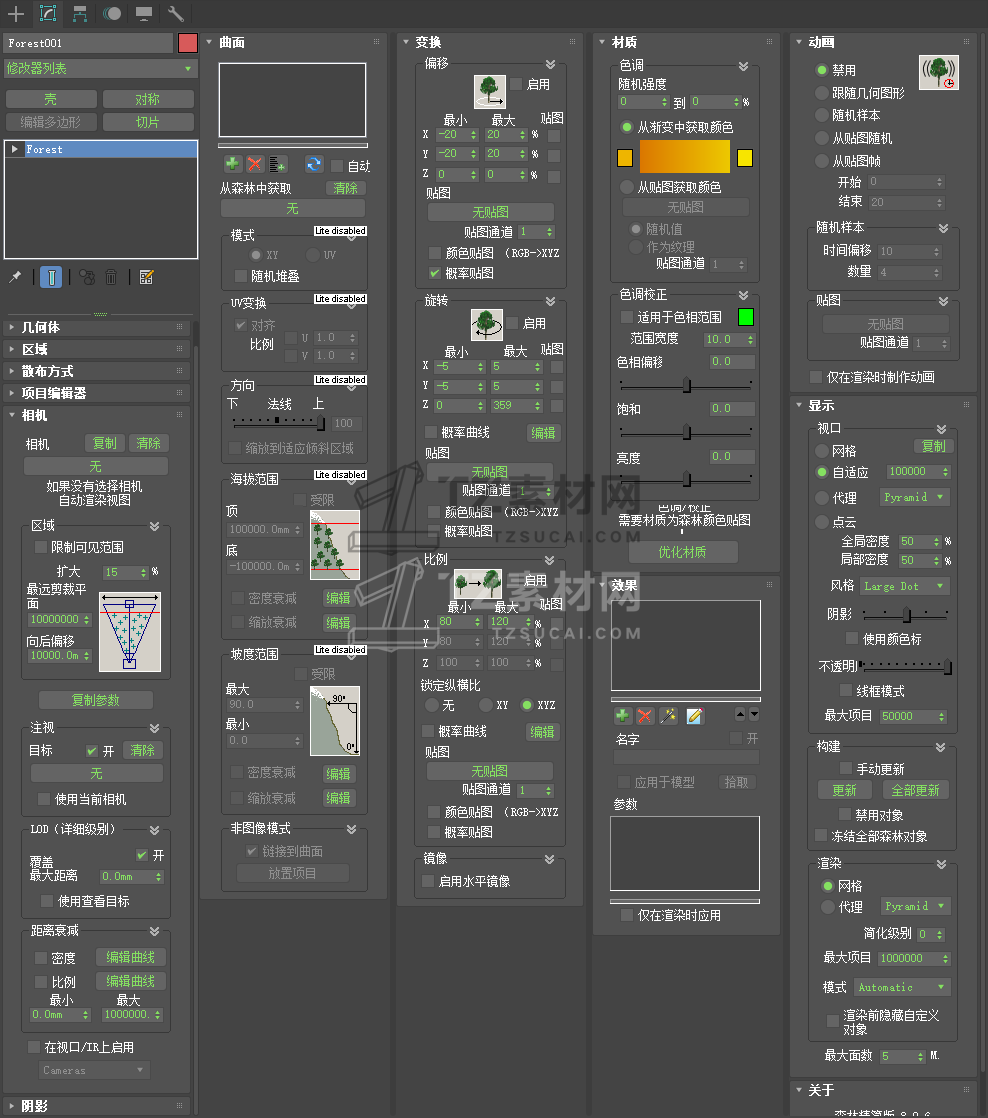Image resolution: width=988 pixels, height=1118 pixels.
Task: Enable the 限制可见范围 checkbox
Action: tap(41, 547)
